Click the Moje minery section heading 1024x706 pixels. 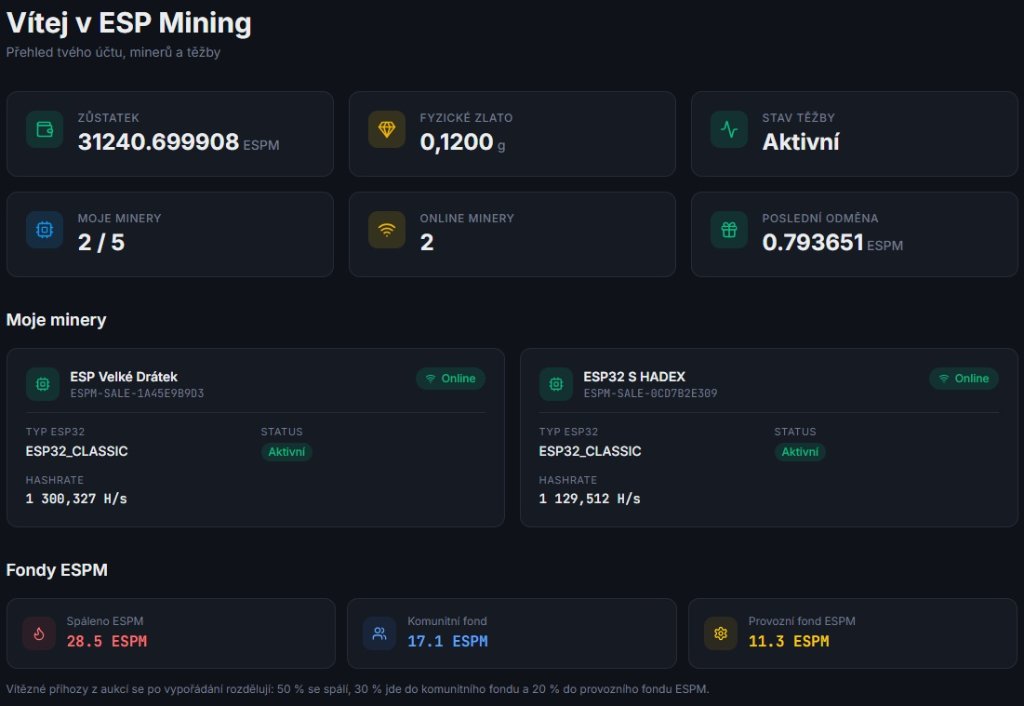(56, 320)
